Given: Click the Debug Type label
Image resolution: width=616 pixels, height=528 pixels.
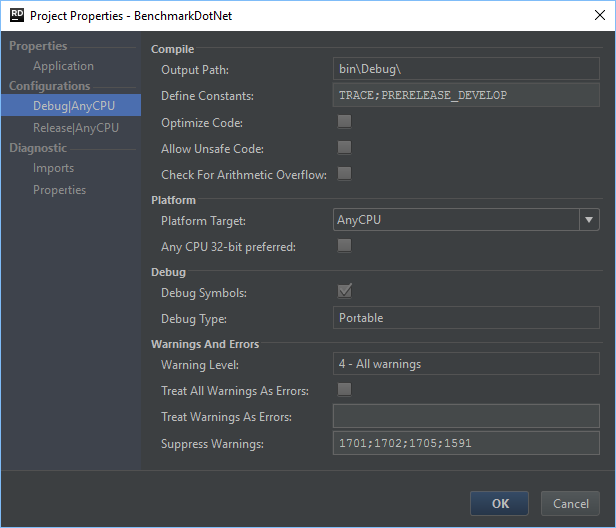Looking at the screenshot, I should tap(194, 319).
